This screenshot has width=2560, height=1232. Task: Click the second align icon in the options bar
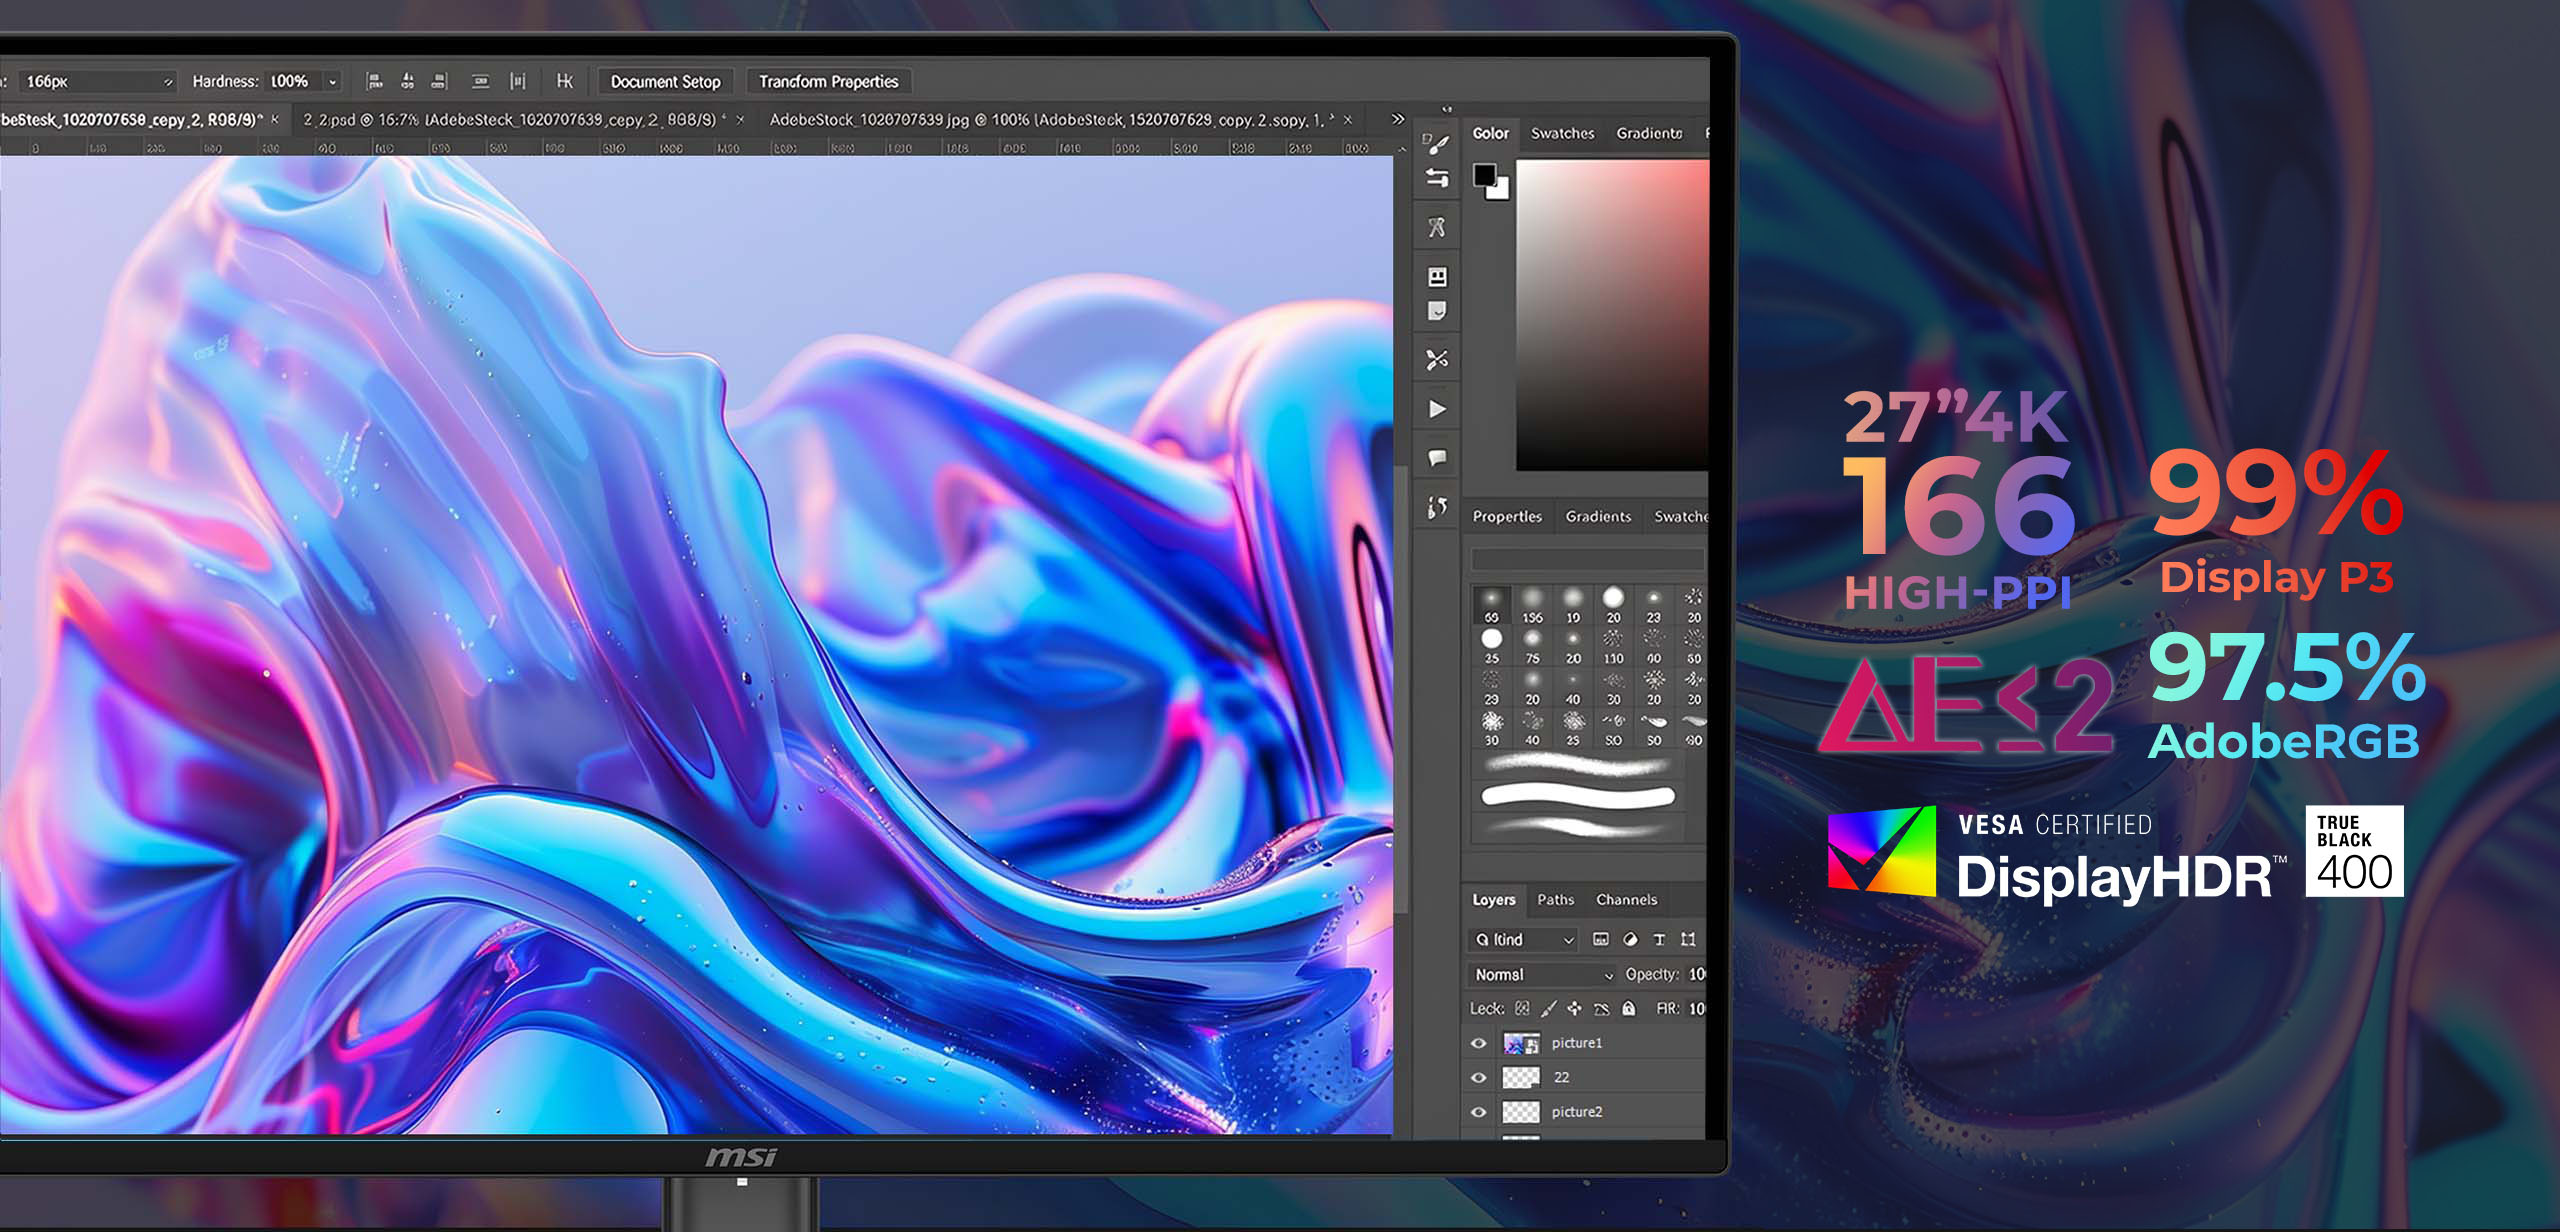pyautogui.click(x=407, y=81)
